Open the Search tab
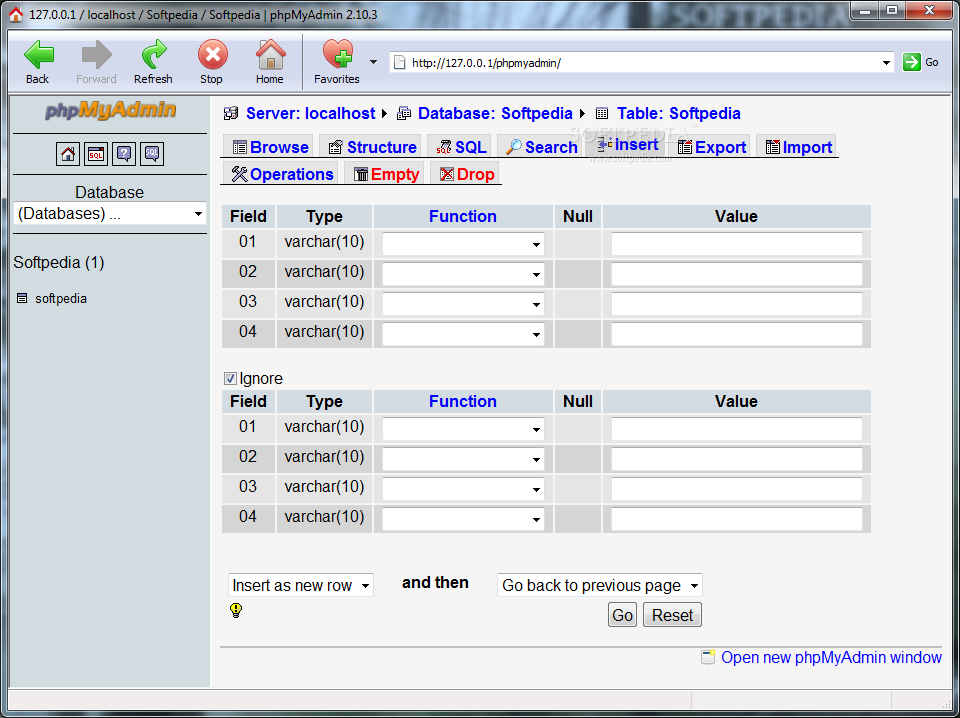Screen dimensions: 960x718 [541, 147]
